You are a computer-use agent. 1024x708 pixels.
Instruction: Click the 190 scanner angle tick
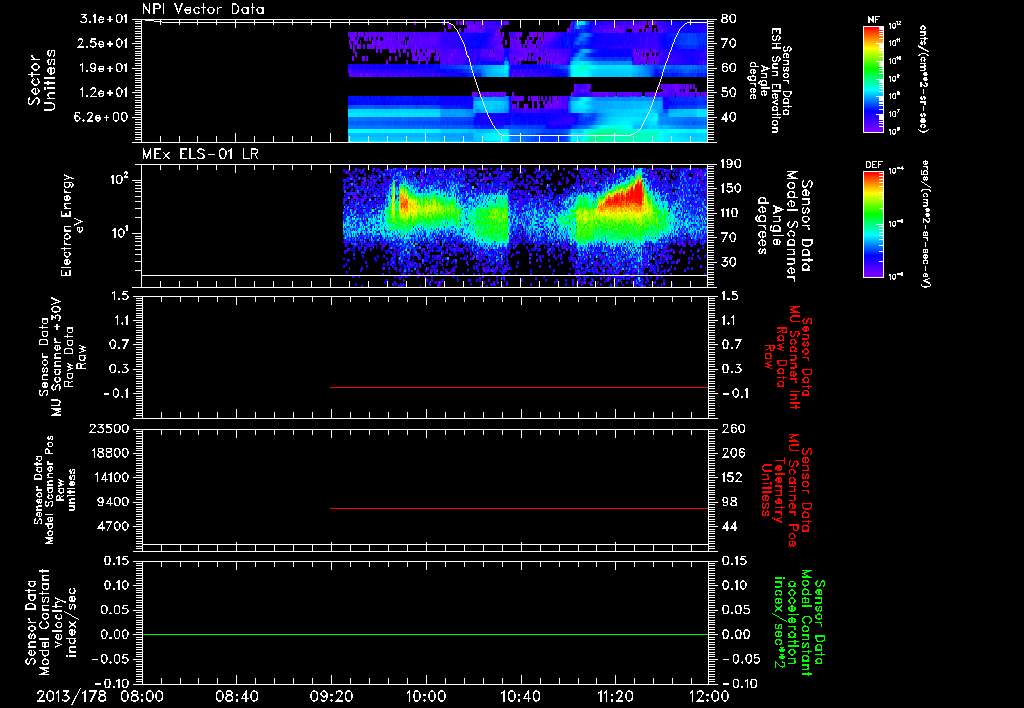[731, 164]
